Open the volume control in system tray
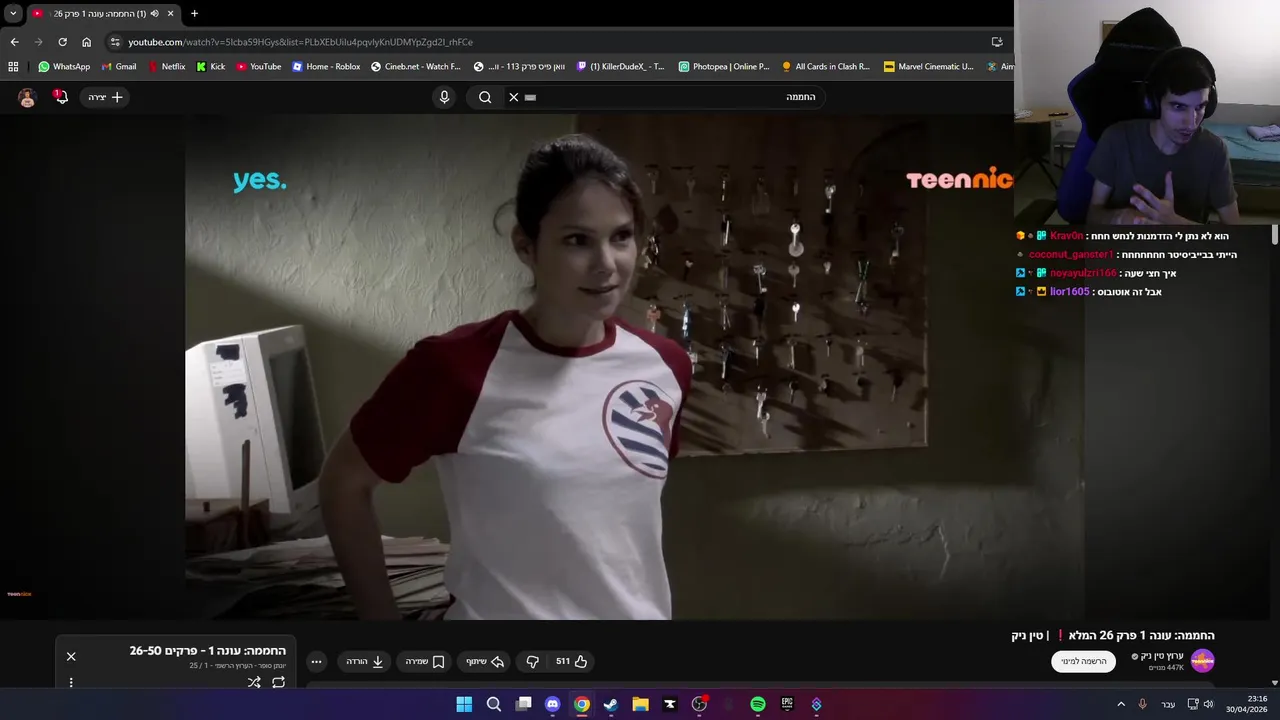 pos(1208,704)
